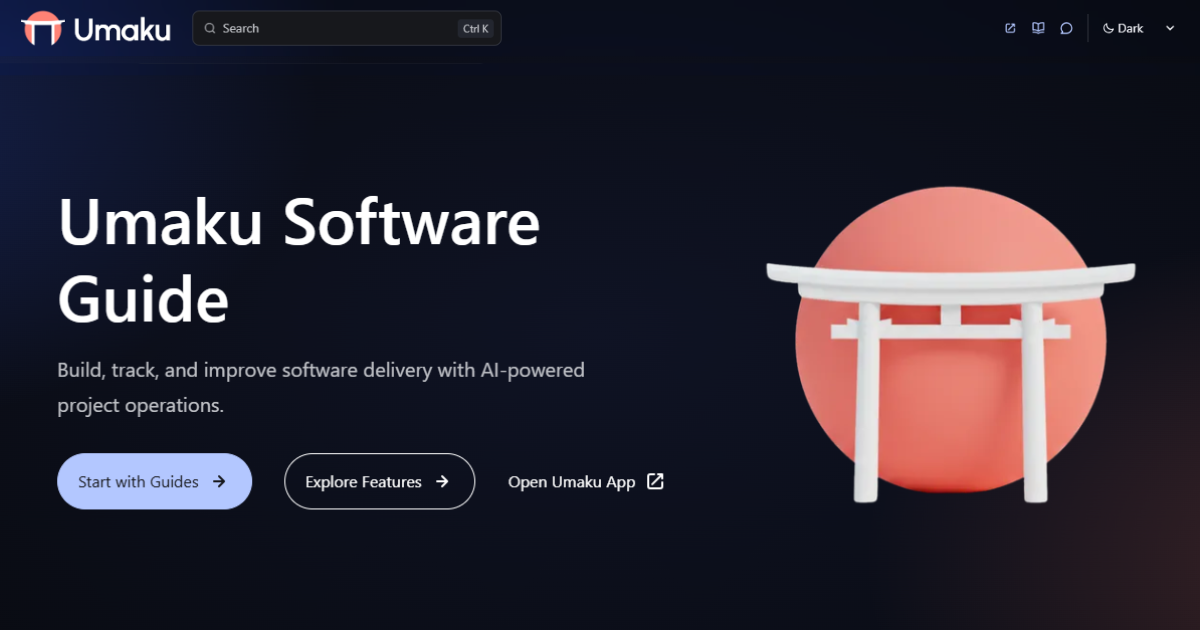Open the external link icon in the header
1200x630 pixels.
pos(1010,28)
